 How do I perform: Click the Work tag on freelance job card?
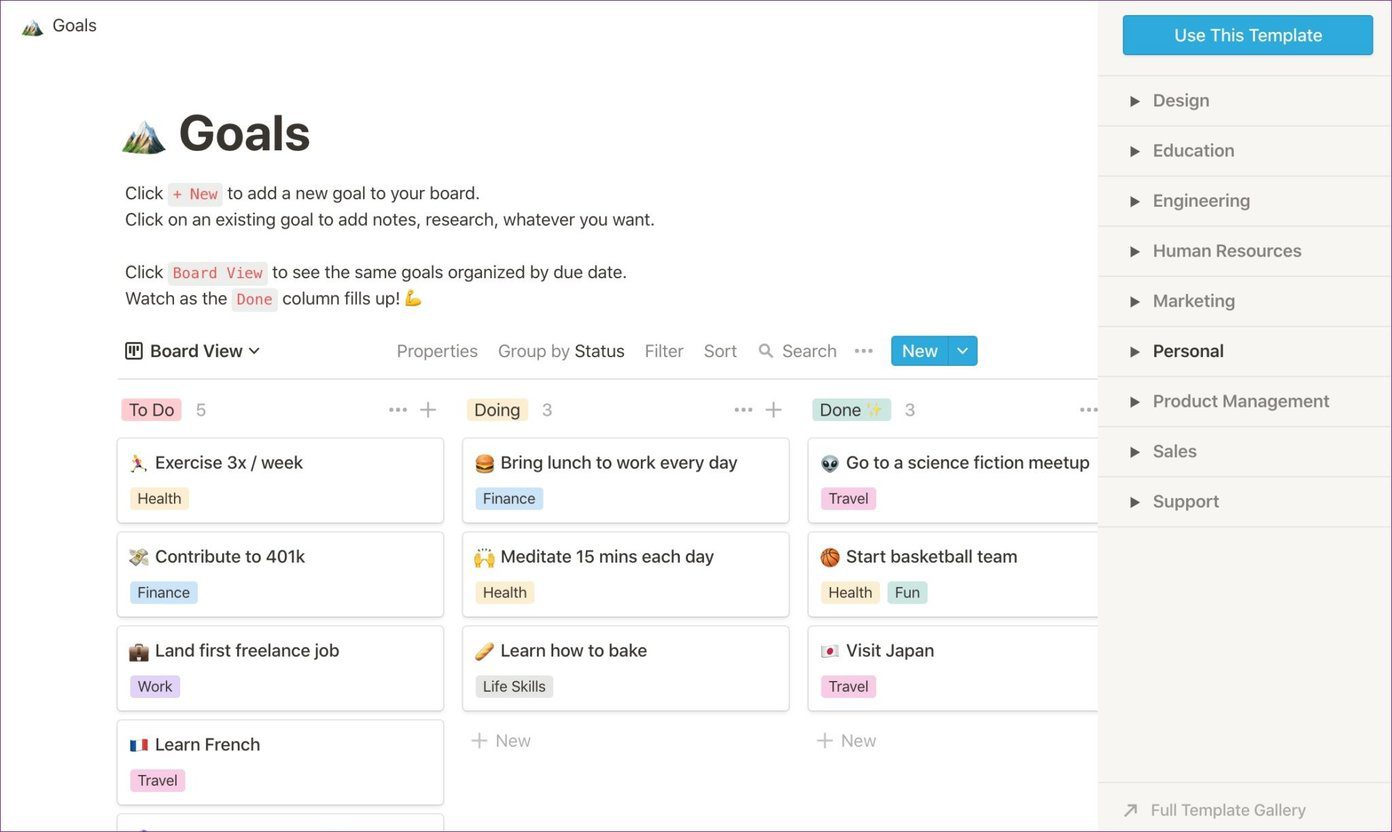pyautogui.click(x=155, y=687)
